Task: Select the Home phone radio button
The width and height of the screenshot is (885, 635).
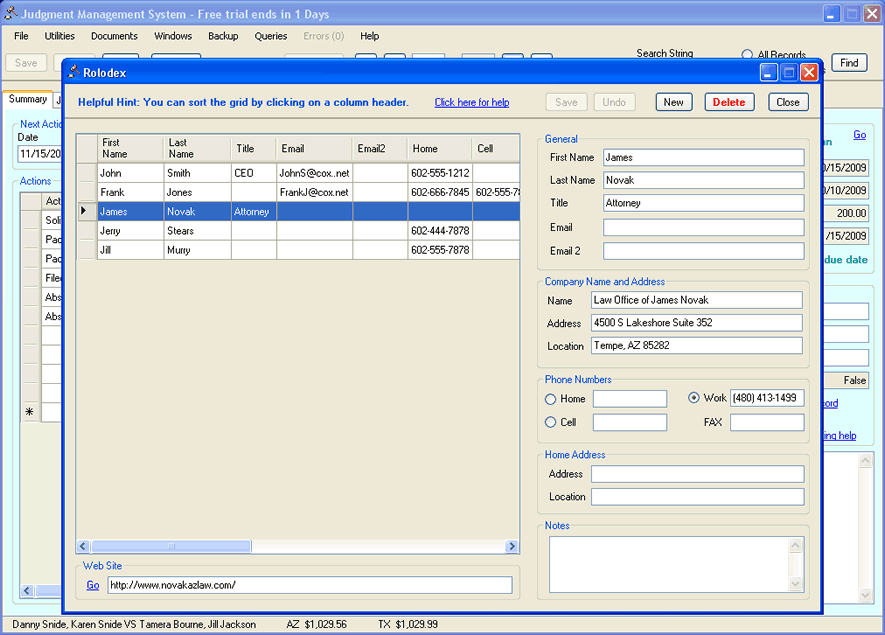Action: click(x=550, y=399)
